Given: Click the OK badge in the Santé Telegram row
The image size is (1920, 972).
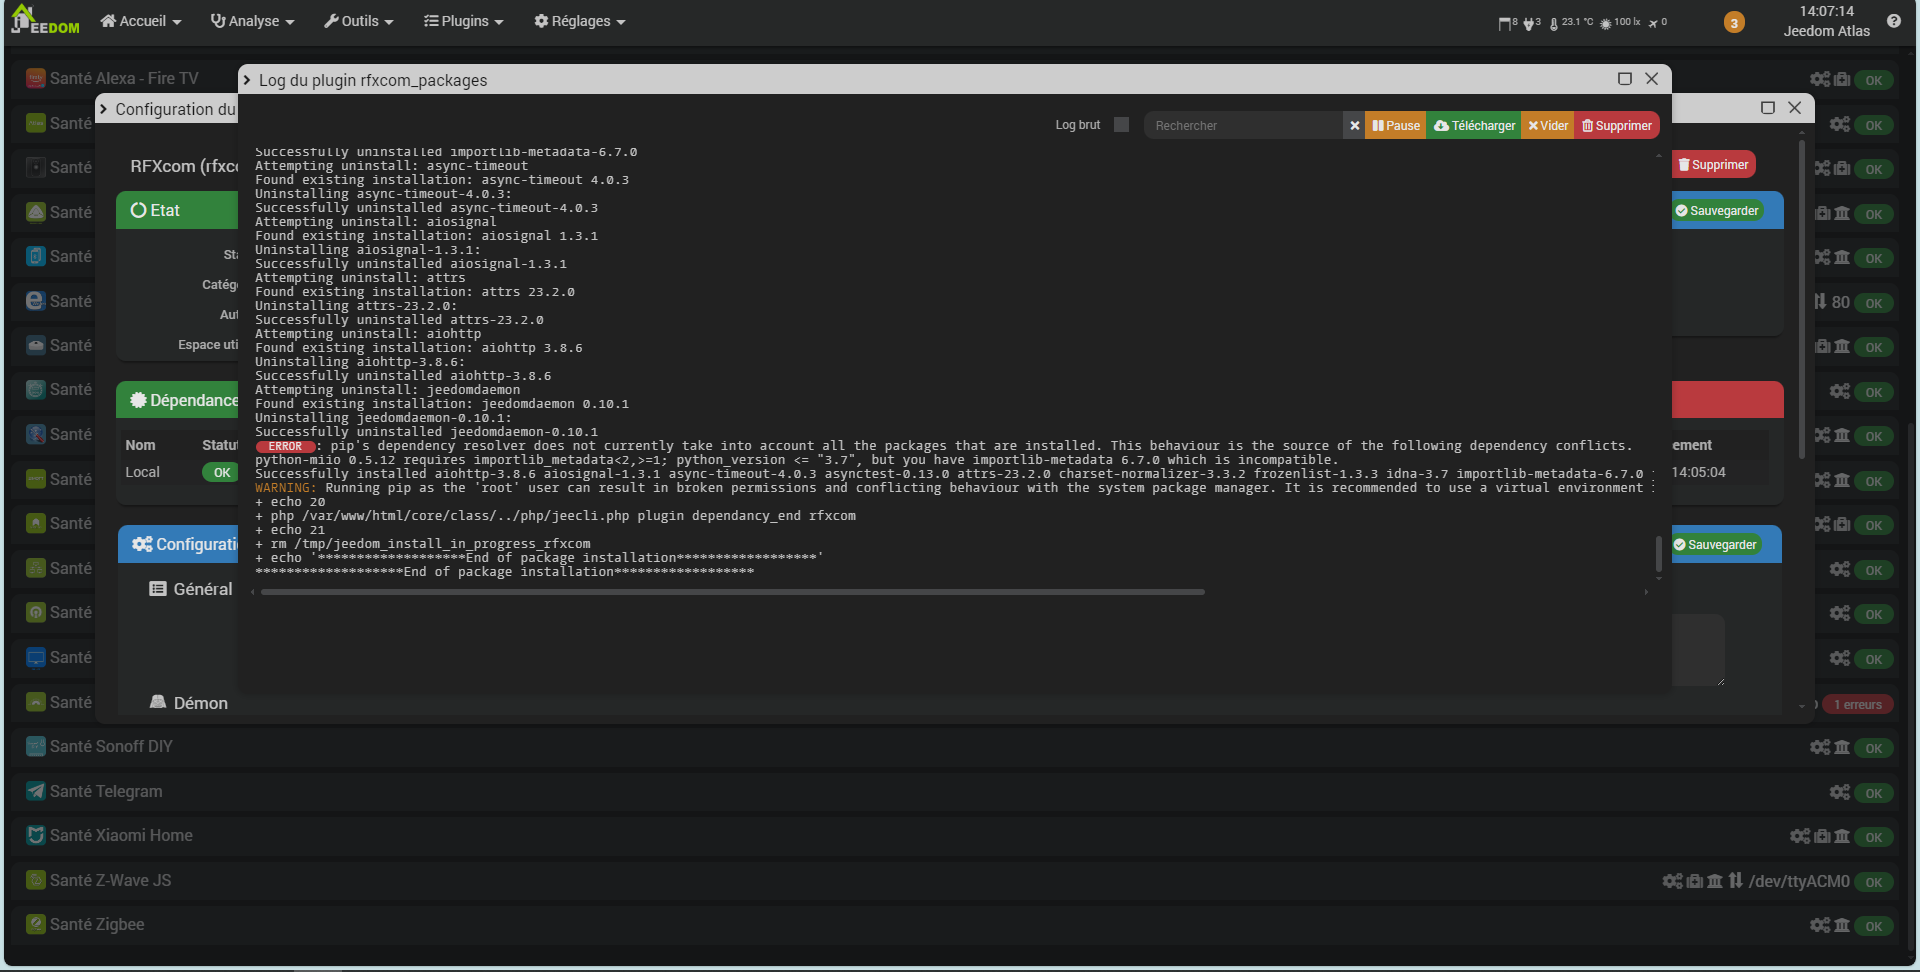Looking at the screenshot, I should tap(1874, 793).
